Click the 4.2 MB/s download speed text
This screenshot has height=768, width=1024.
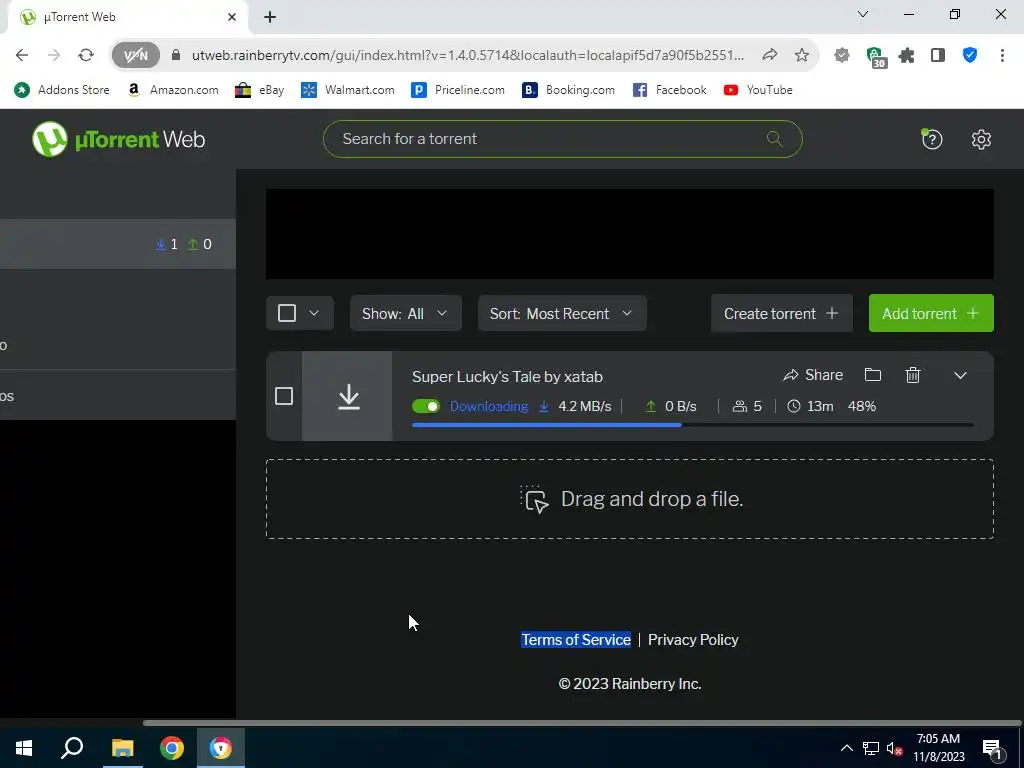584,406
